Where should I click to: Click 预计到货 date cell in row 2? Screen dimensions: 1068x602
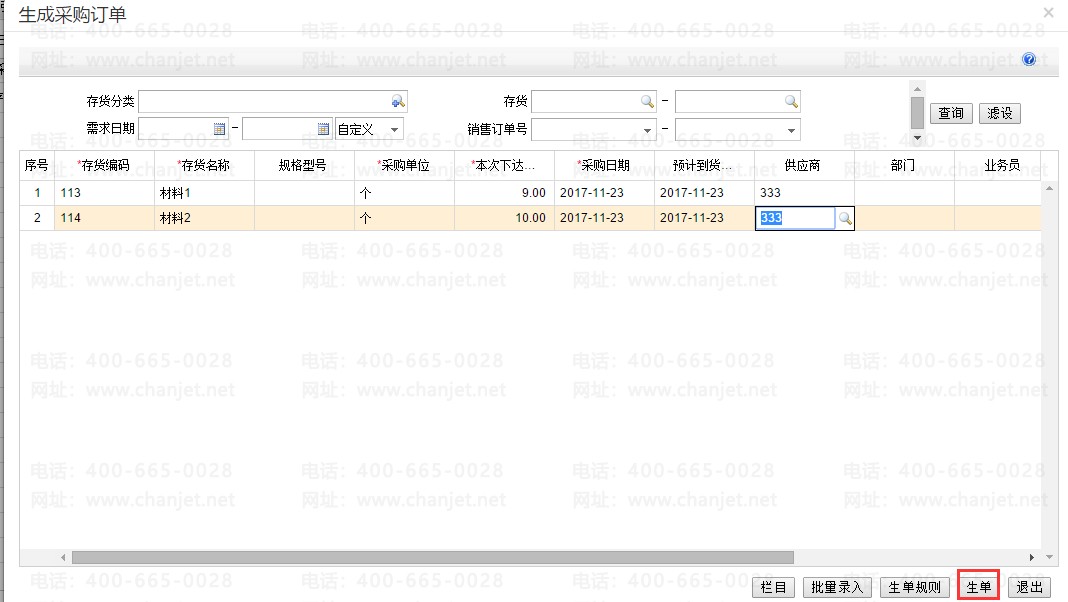coord(704,218)
